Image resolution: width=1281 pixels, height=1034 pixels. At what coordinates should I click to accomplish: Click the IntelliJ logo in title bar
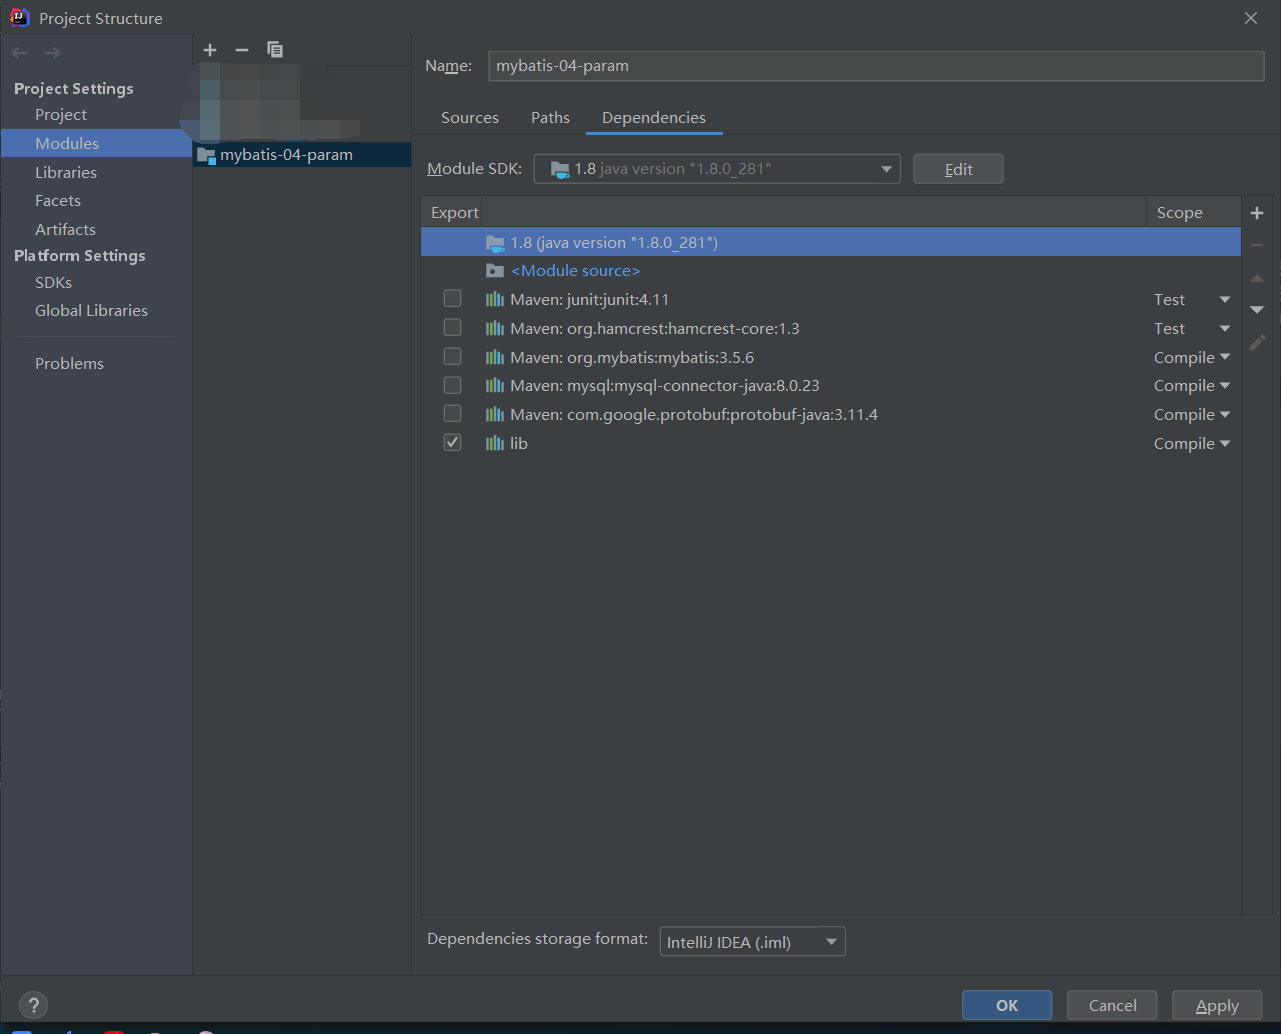pyautogui.click(x=19, y=18)
